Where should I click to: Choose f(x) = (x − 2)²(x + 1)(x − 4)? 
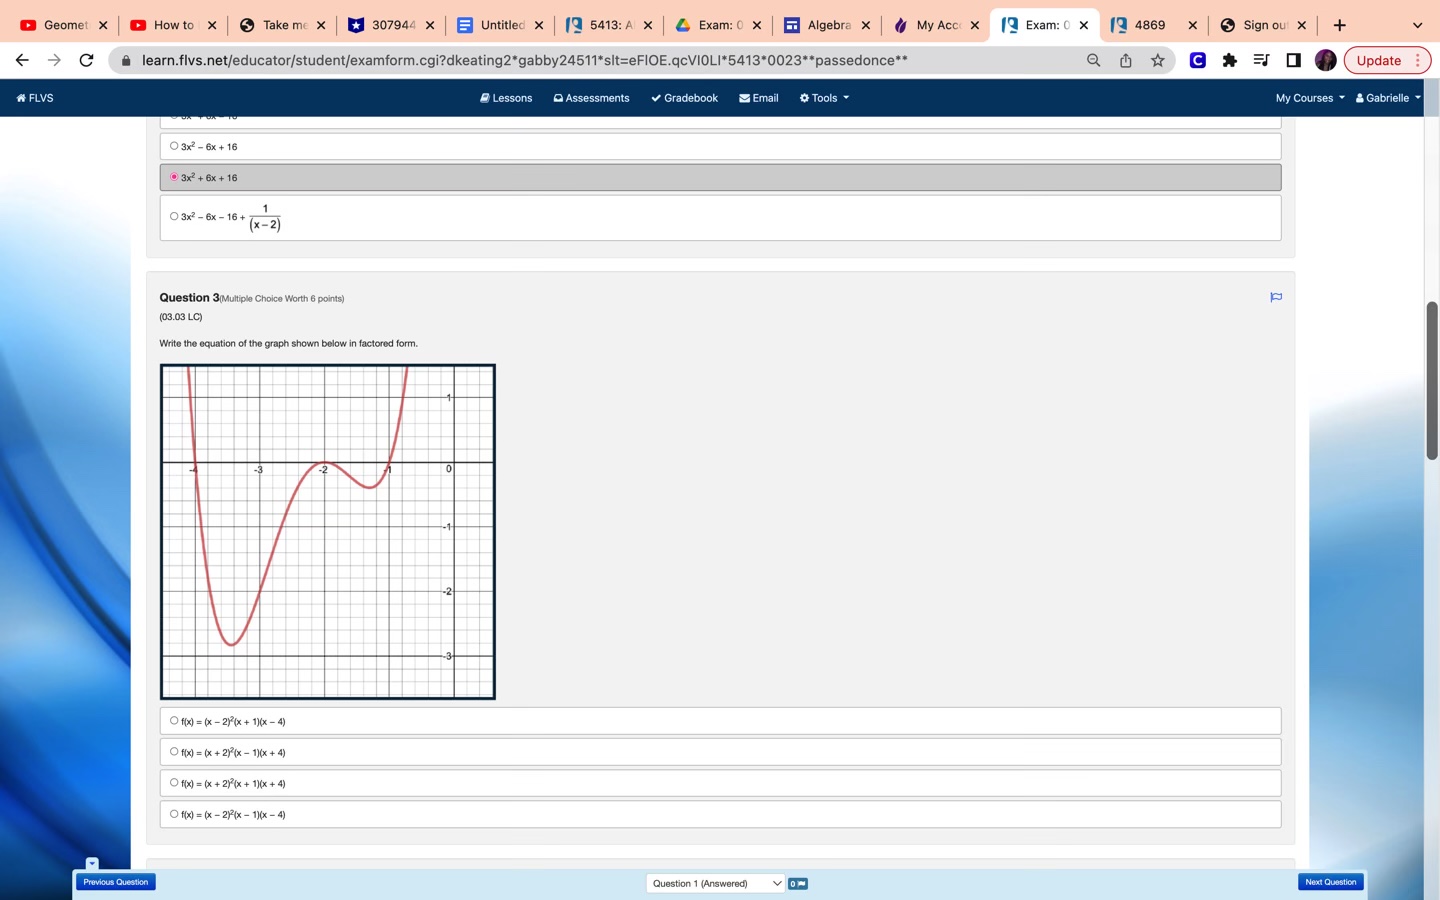pos(720,721)
